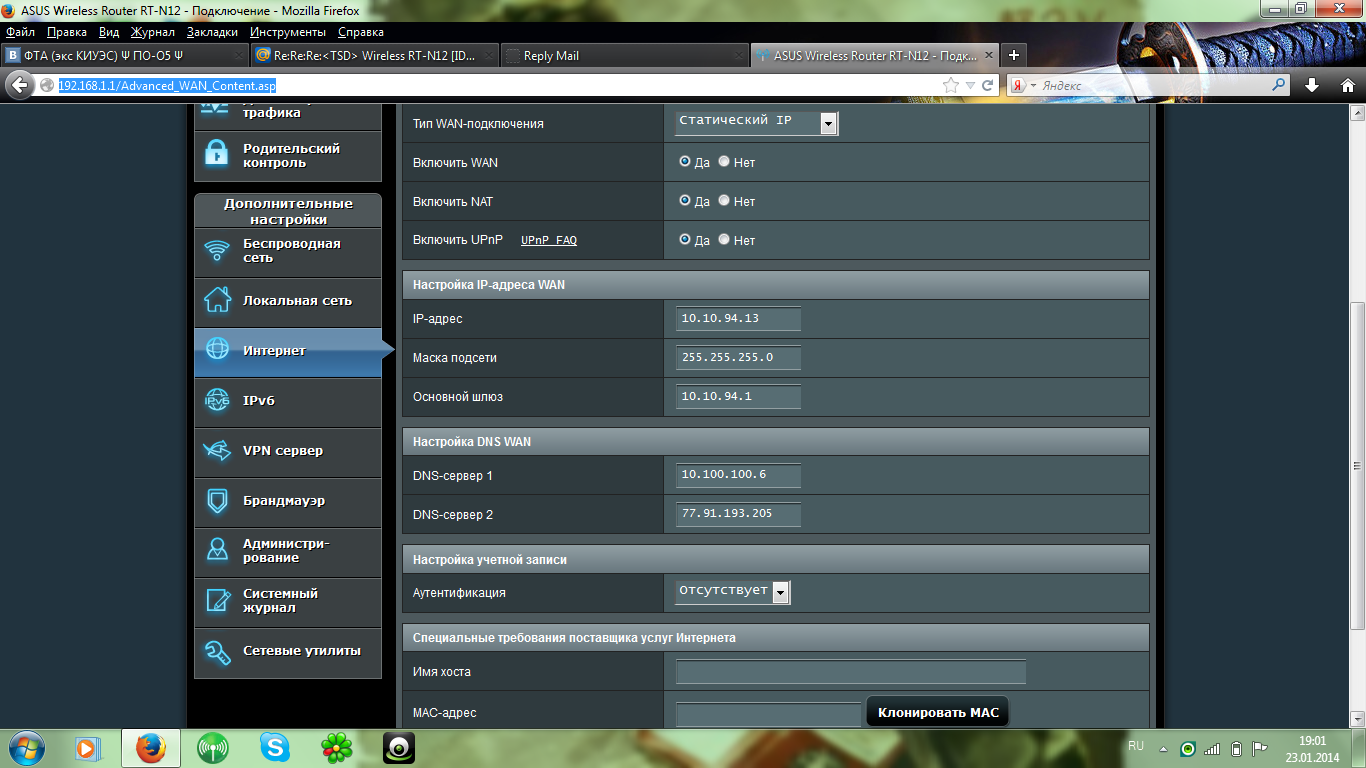Screen dimensions: 1366x768
Task: Click the Маска подсети input field
Action: tap(739, 357)
